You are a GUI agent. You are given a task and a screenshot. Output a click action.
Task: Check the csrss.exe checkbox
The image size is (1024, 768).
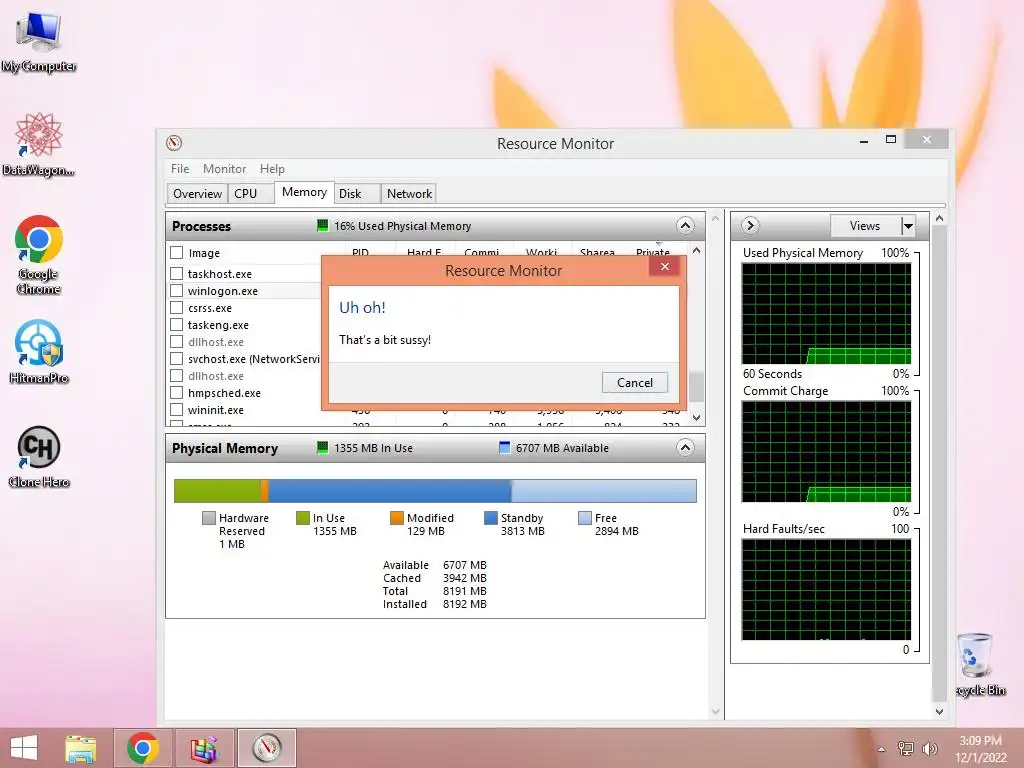coord(176,308)
